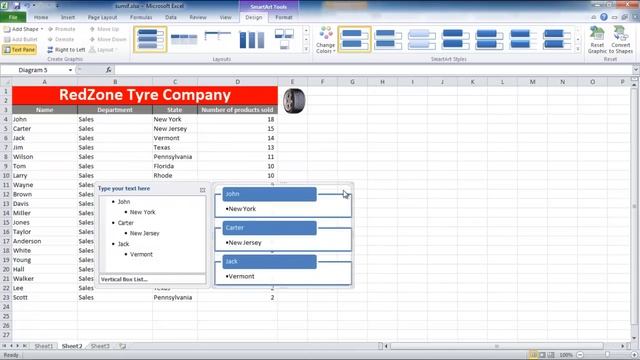The height and width of the screenshot is (360, 640).
Task: Click the Save icon in Quick Access Toolbar
Action: tap(17, 6)
